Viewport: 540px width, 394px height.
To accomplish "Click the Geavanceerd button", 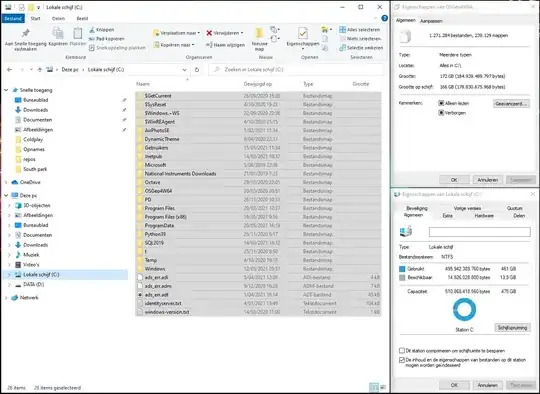I will (x=511, y=103).
